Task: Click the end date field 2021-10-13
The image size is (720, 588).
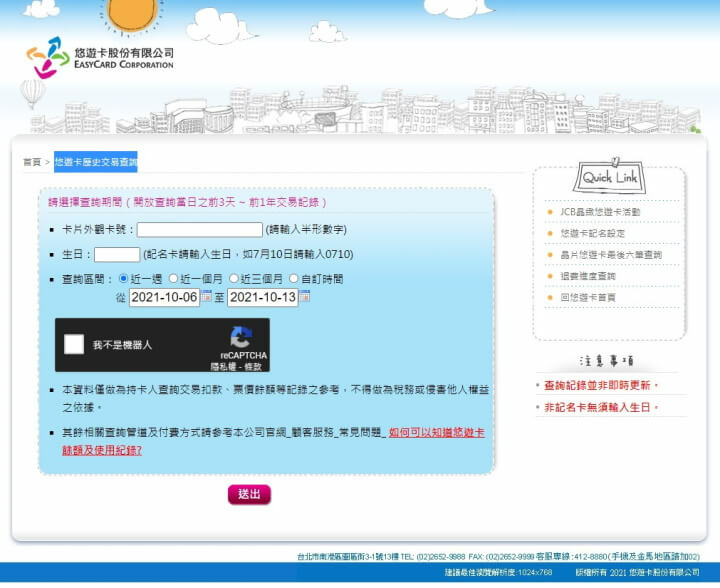Action: coord(263,297)
